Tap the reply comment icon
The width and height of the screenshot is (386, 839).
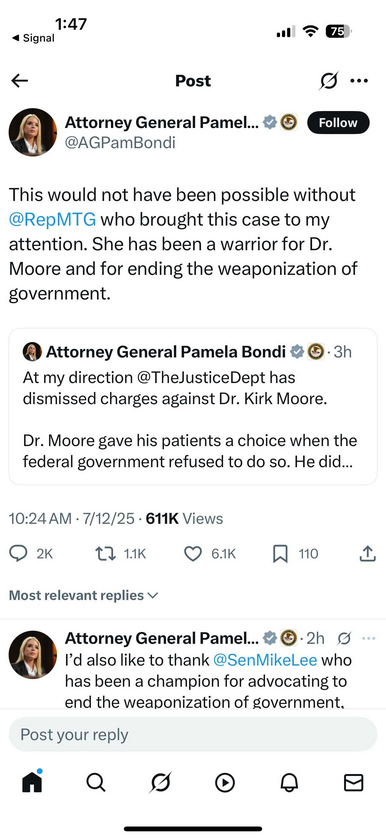point(19,554)
